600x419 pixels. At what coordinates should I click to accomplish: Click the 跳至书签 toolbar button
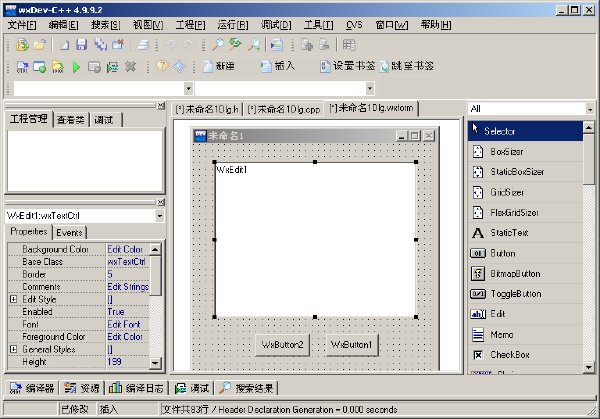pos(407,66)
